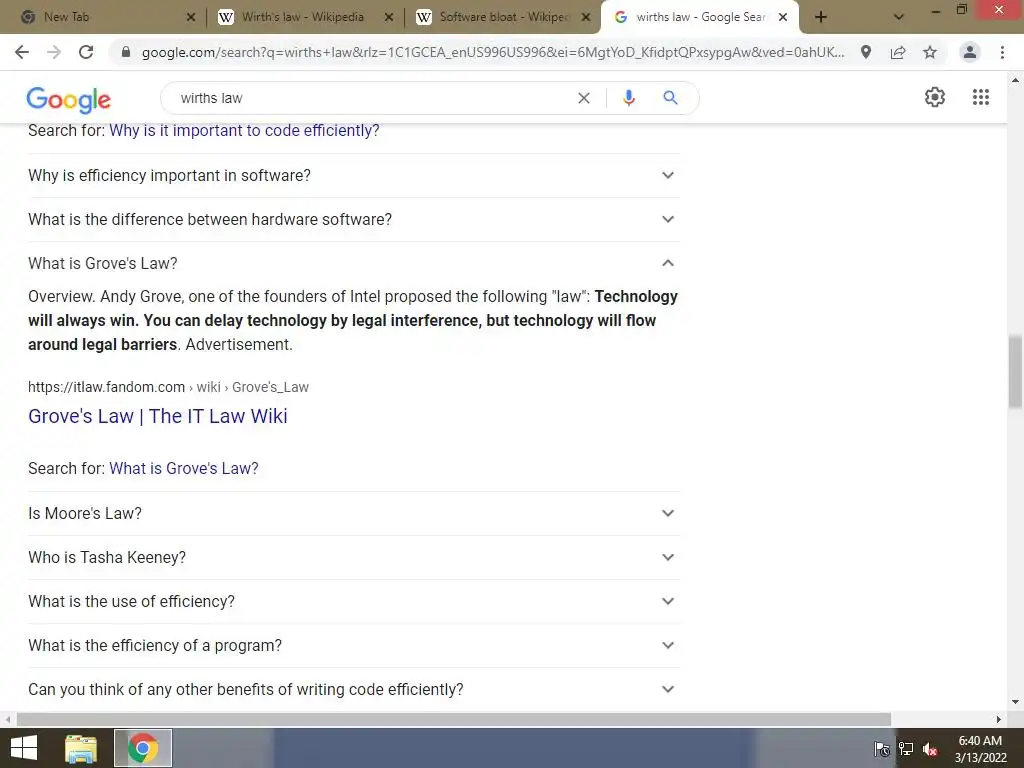
Task: Open the itlaw.fandom.com breadcrumb URL
Action: click(168, 387)
